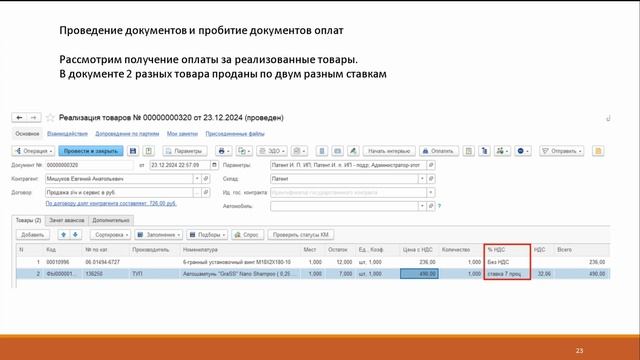This screenshot has height=360, width=640.
Task: Select the Товары (2) tab
Action: point(29,220)
